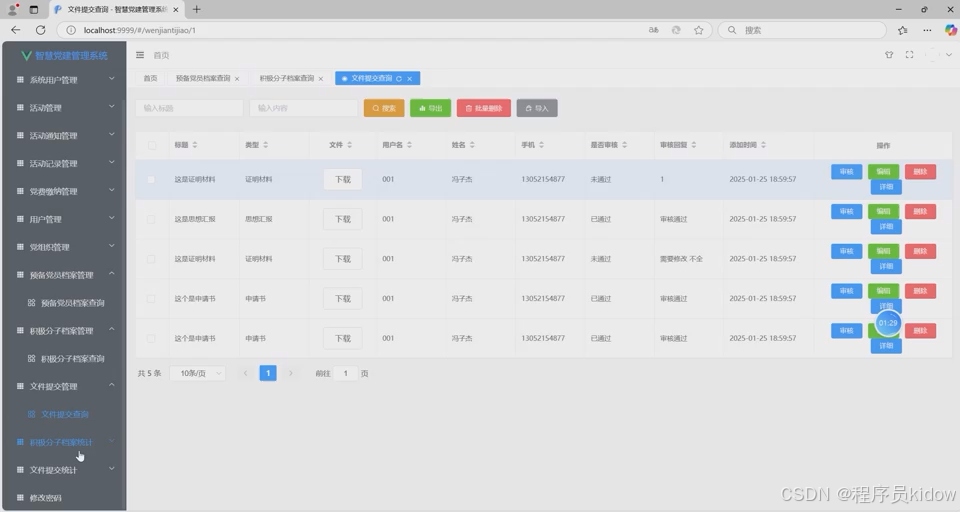
Task: Go to next page with pagination right arrow
Action: pyautogui.click(x=291, y=373)
